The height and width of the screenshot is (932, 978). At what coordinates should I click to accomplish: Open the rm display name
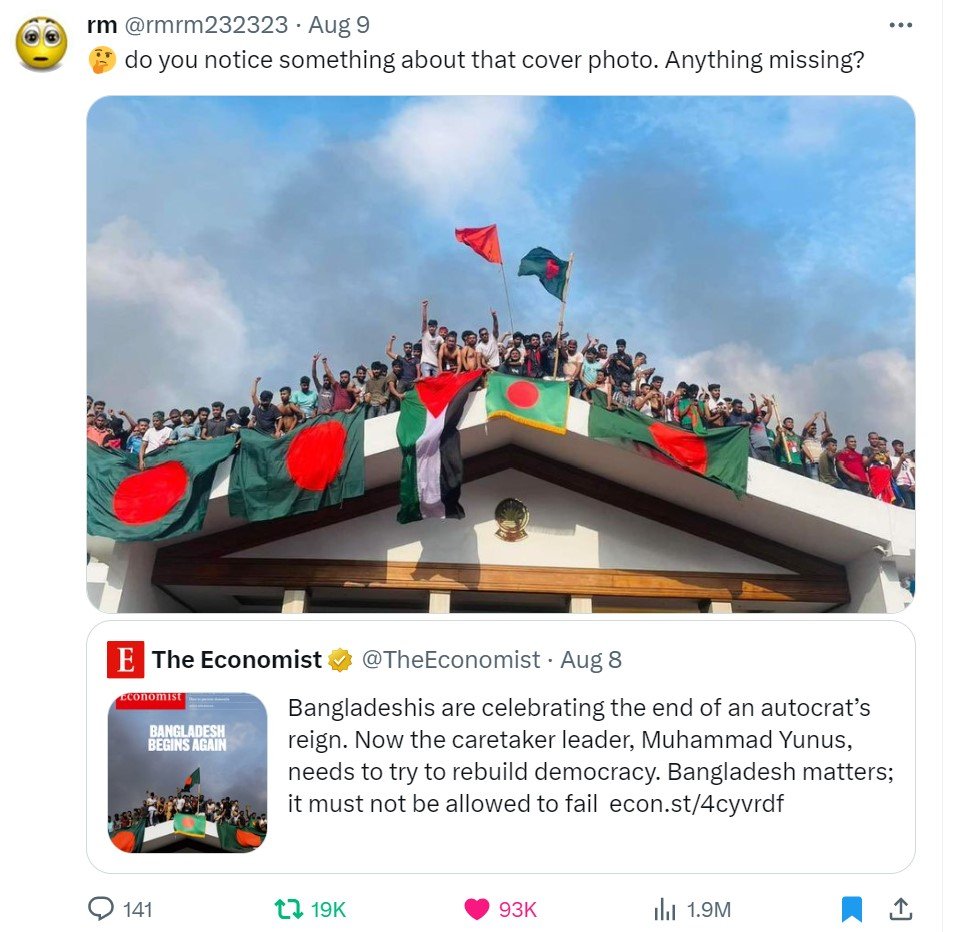[102, 26]
